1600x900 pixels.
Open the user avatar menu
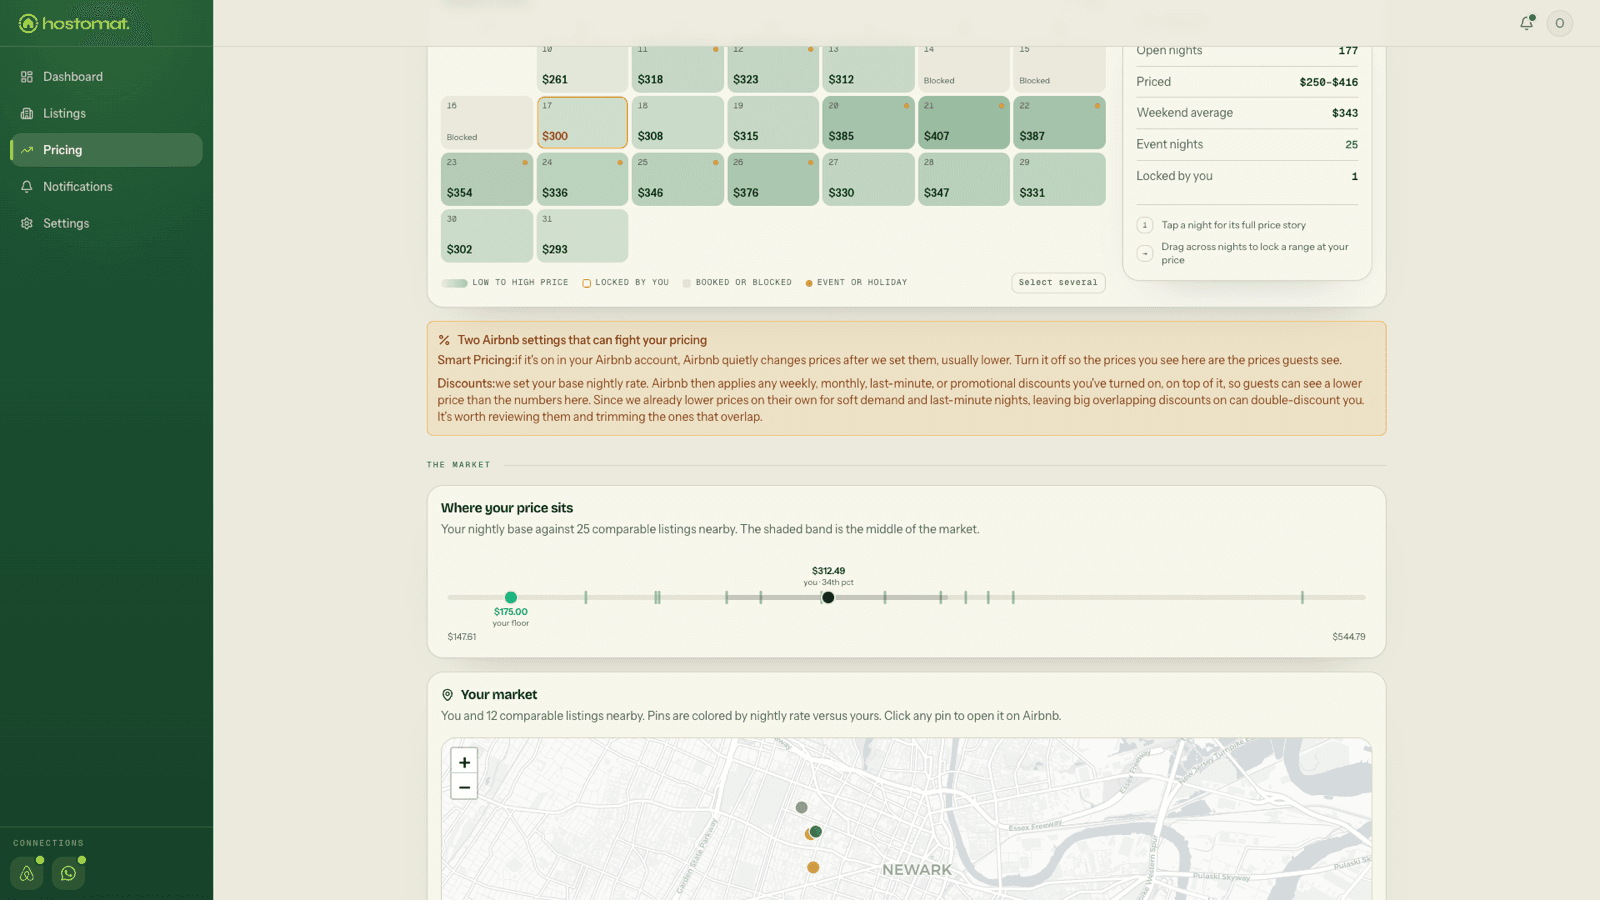click(x=1559, y=23)
